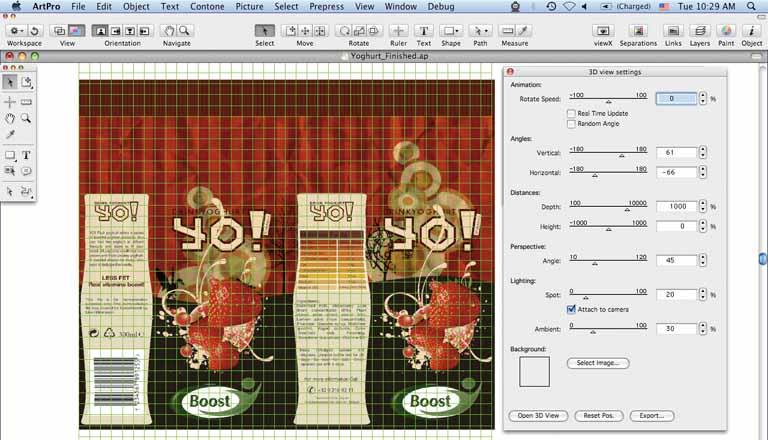Screen dimensions: 768x440
Task: Open the Prepress menu
Action: coord(326,6)
